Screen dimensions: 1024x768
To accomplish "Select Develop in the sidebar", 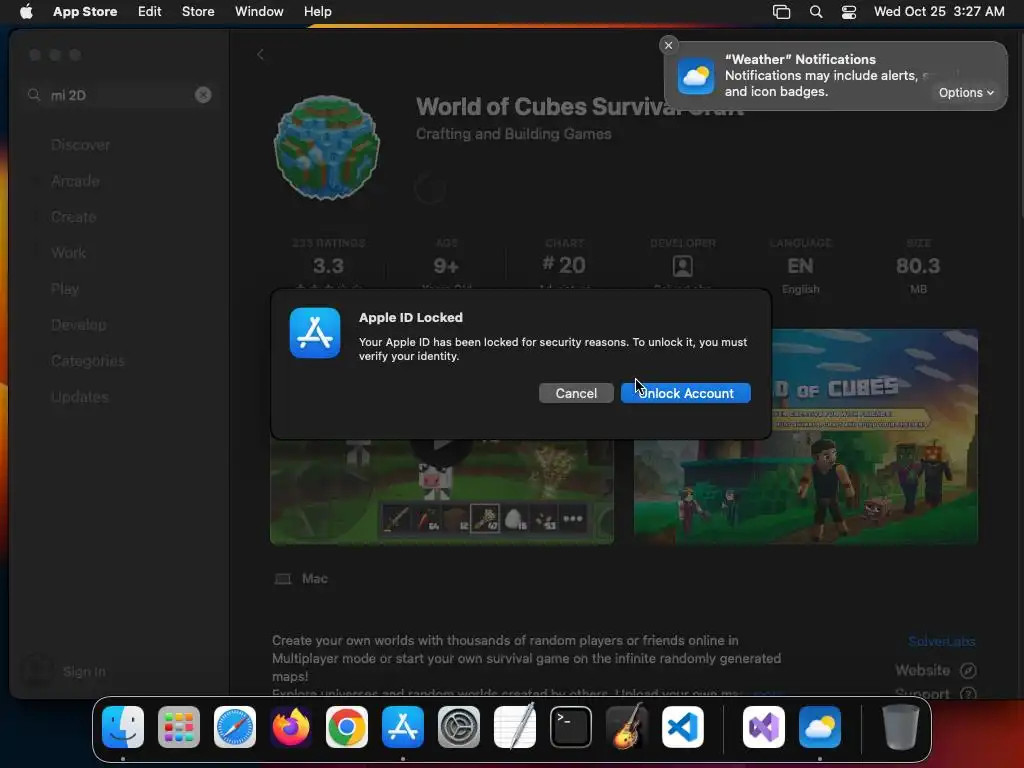I will [x=78, y=325].
